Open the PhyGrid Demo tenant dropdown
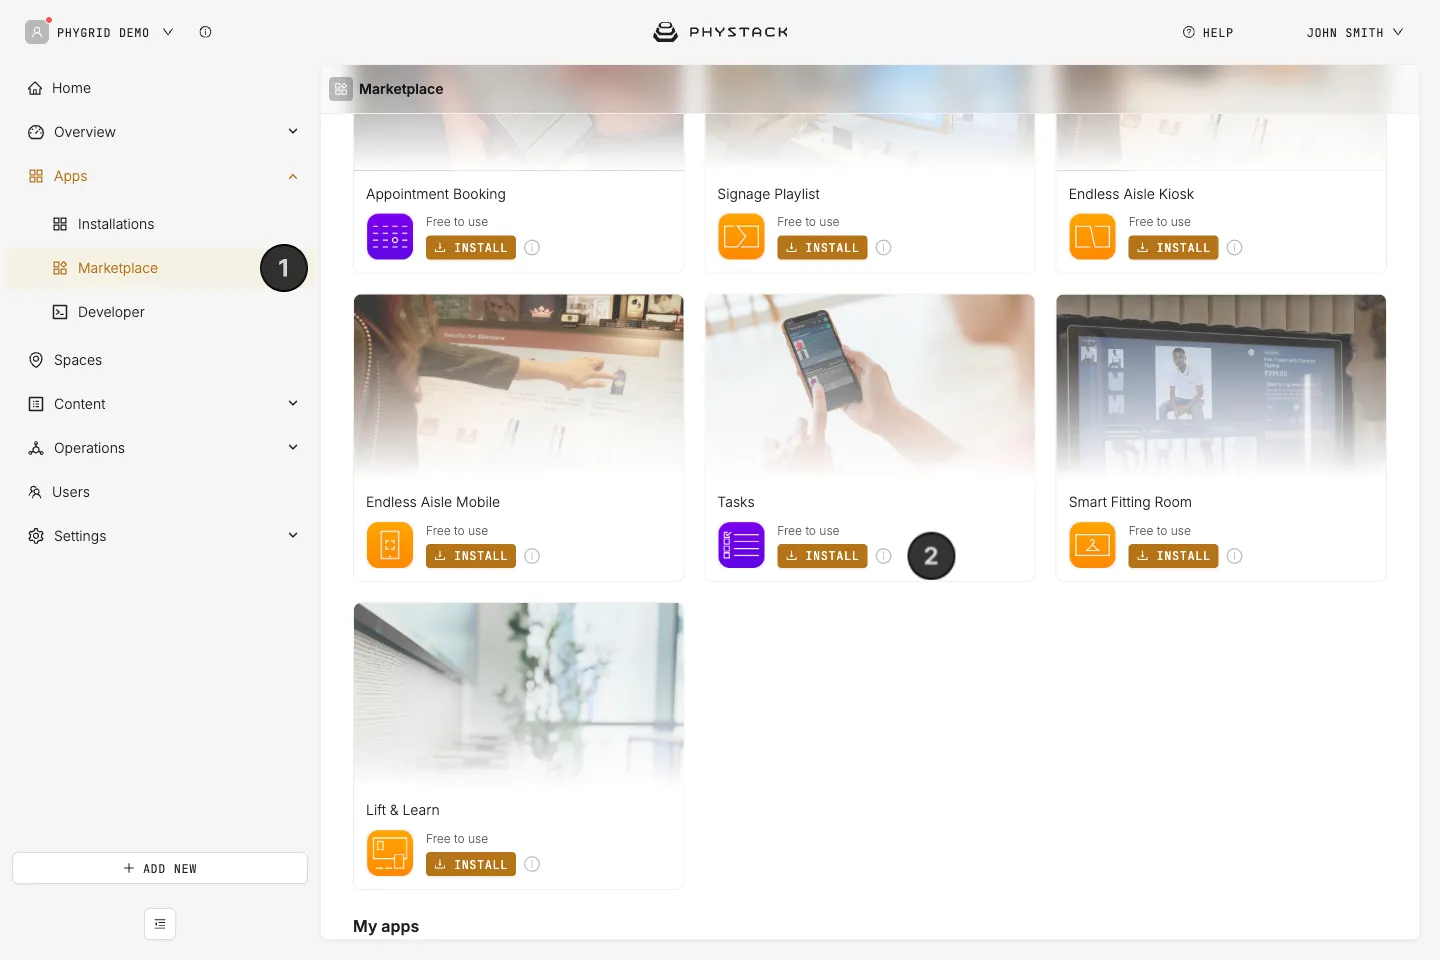 click(100, 32)
